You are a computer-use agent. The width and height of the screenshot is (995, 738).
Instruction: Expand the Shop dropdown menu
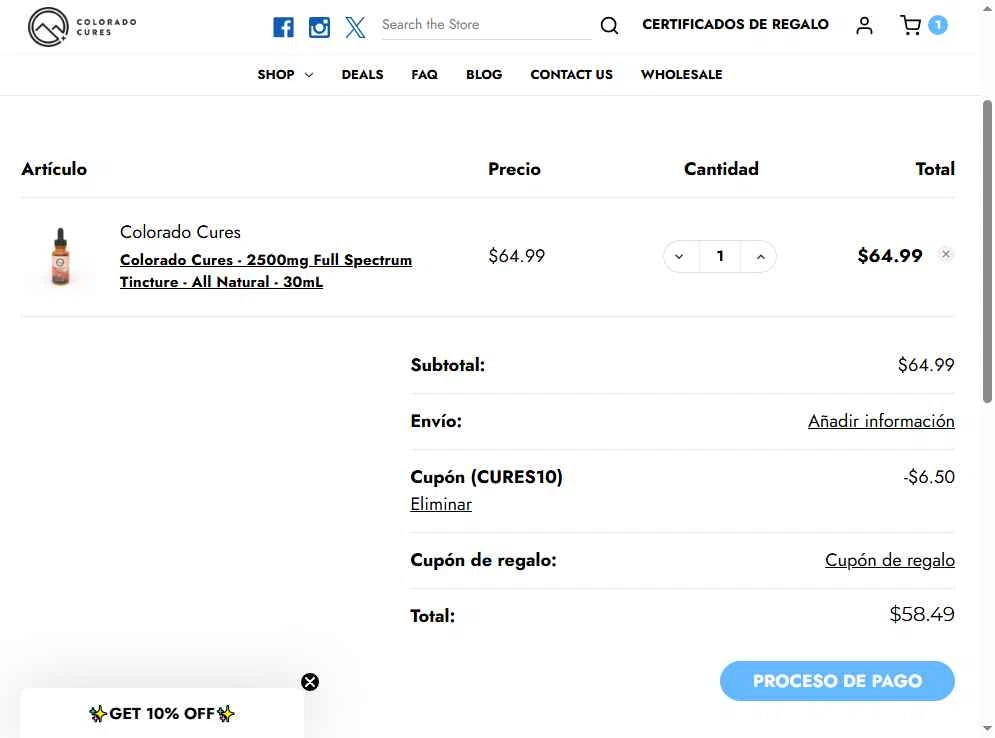point(285,74)
